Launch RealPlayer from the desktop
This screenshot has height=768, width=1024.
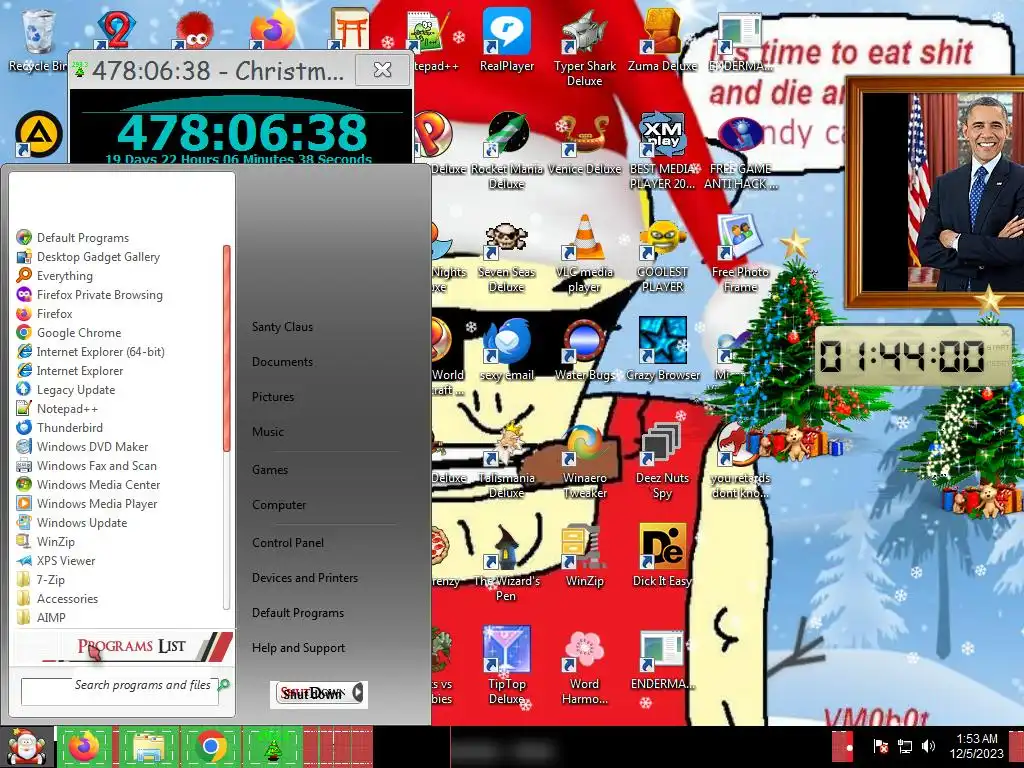click(x=506, y=39)
